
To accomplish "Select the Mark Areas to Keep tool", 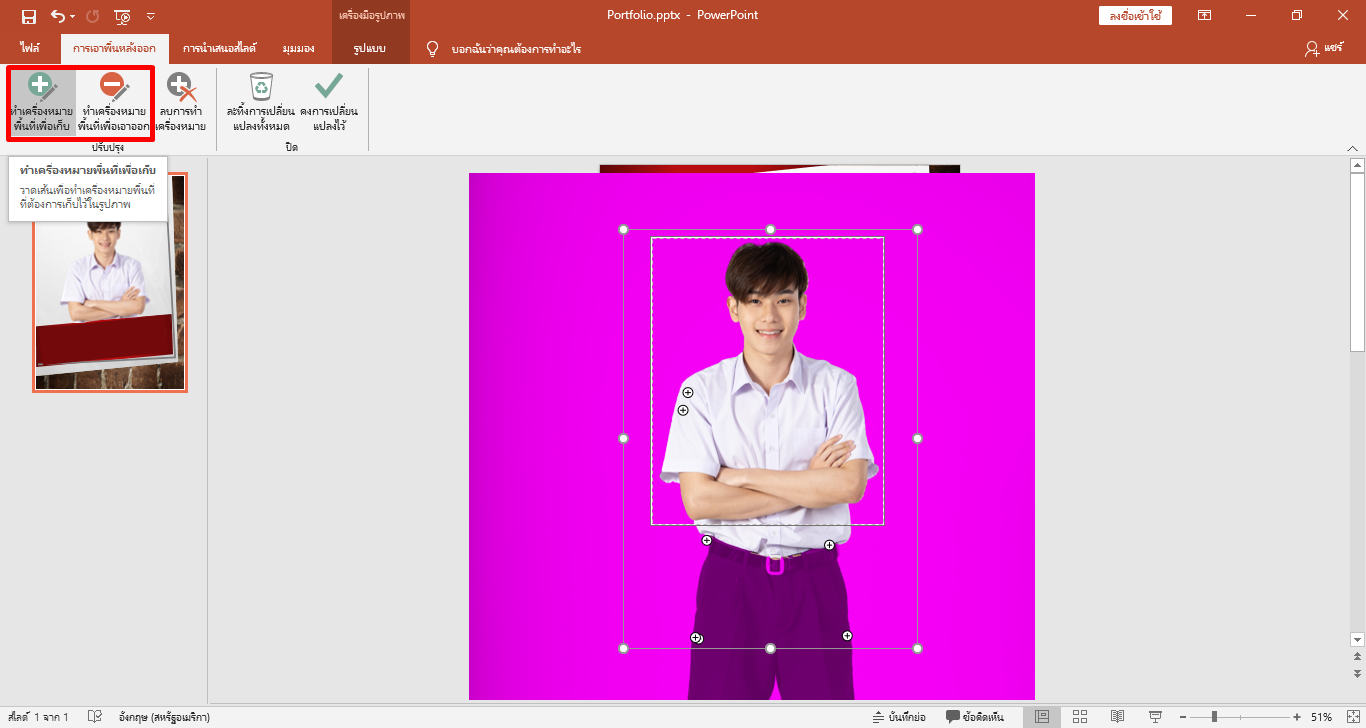I will [x=41, y=102].
